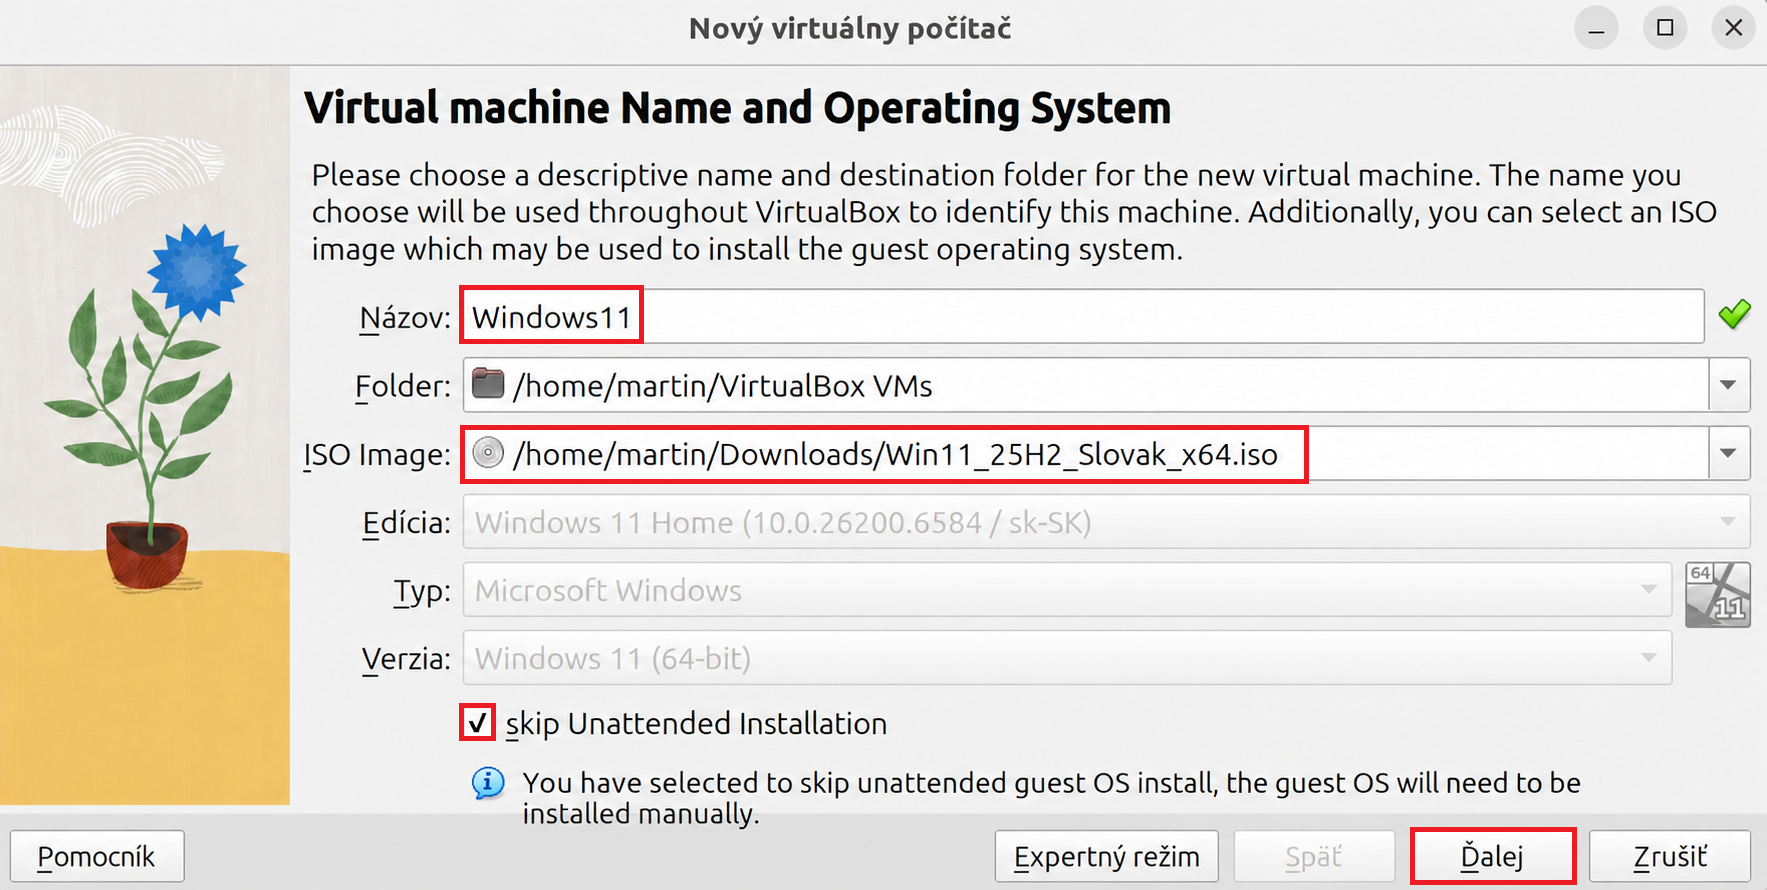Click the Názov label text

(x=405, y=318)
